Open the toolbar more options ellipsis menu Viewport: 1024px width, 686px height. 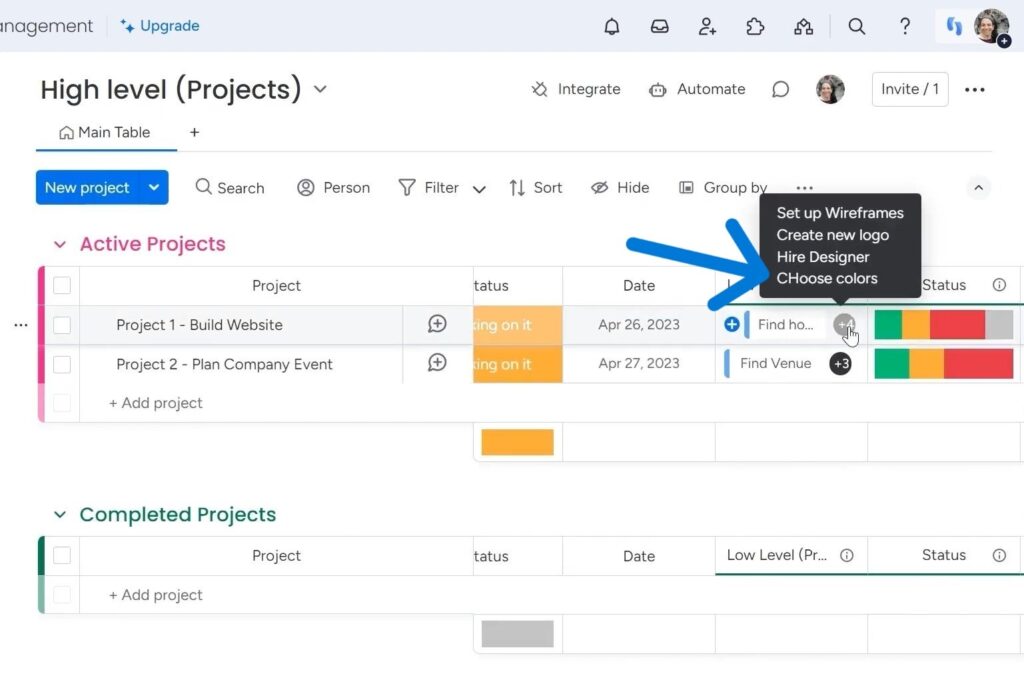click(x=805, y=187)
